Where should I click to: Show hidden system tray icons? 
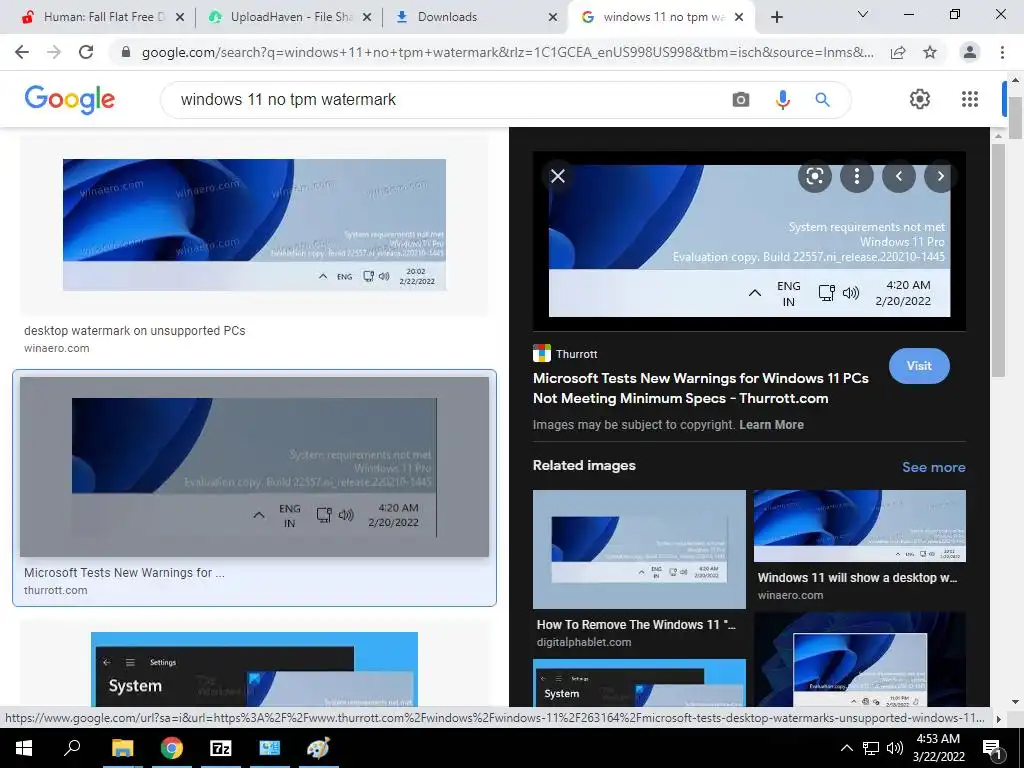(x=846, y=748)
